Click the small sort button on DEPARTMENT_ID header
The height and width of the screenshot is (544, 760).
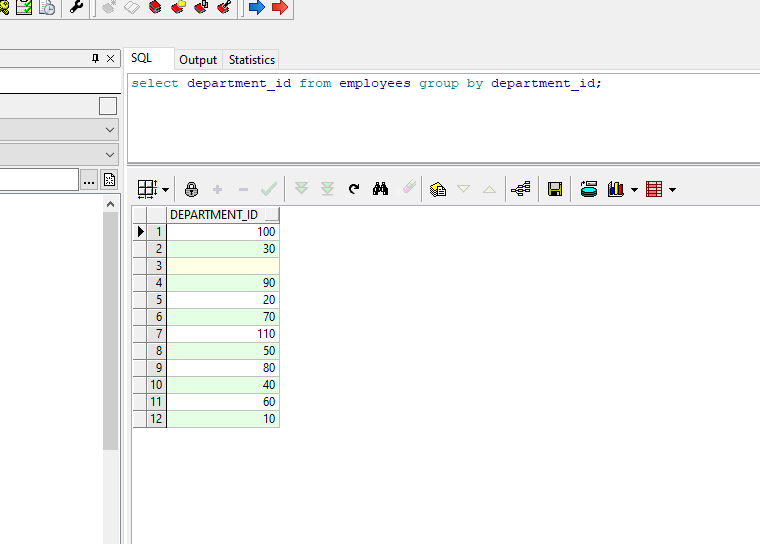pos(272,215)
